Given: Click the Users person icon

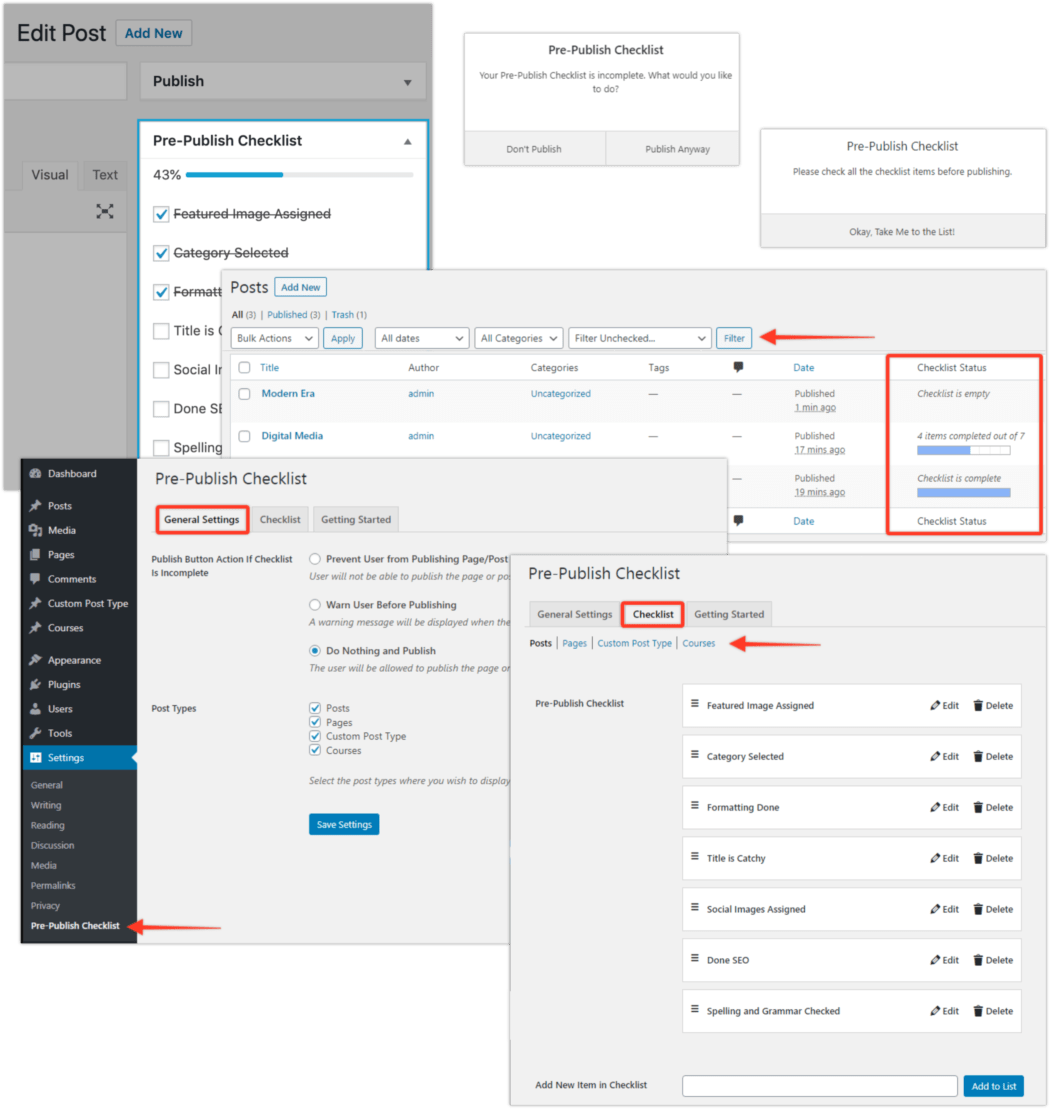Looking at the screenshot, I should [x=35, y=709].
